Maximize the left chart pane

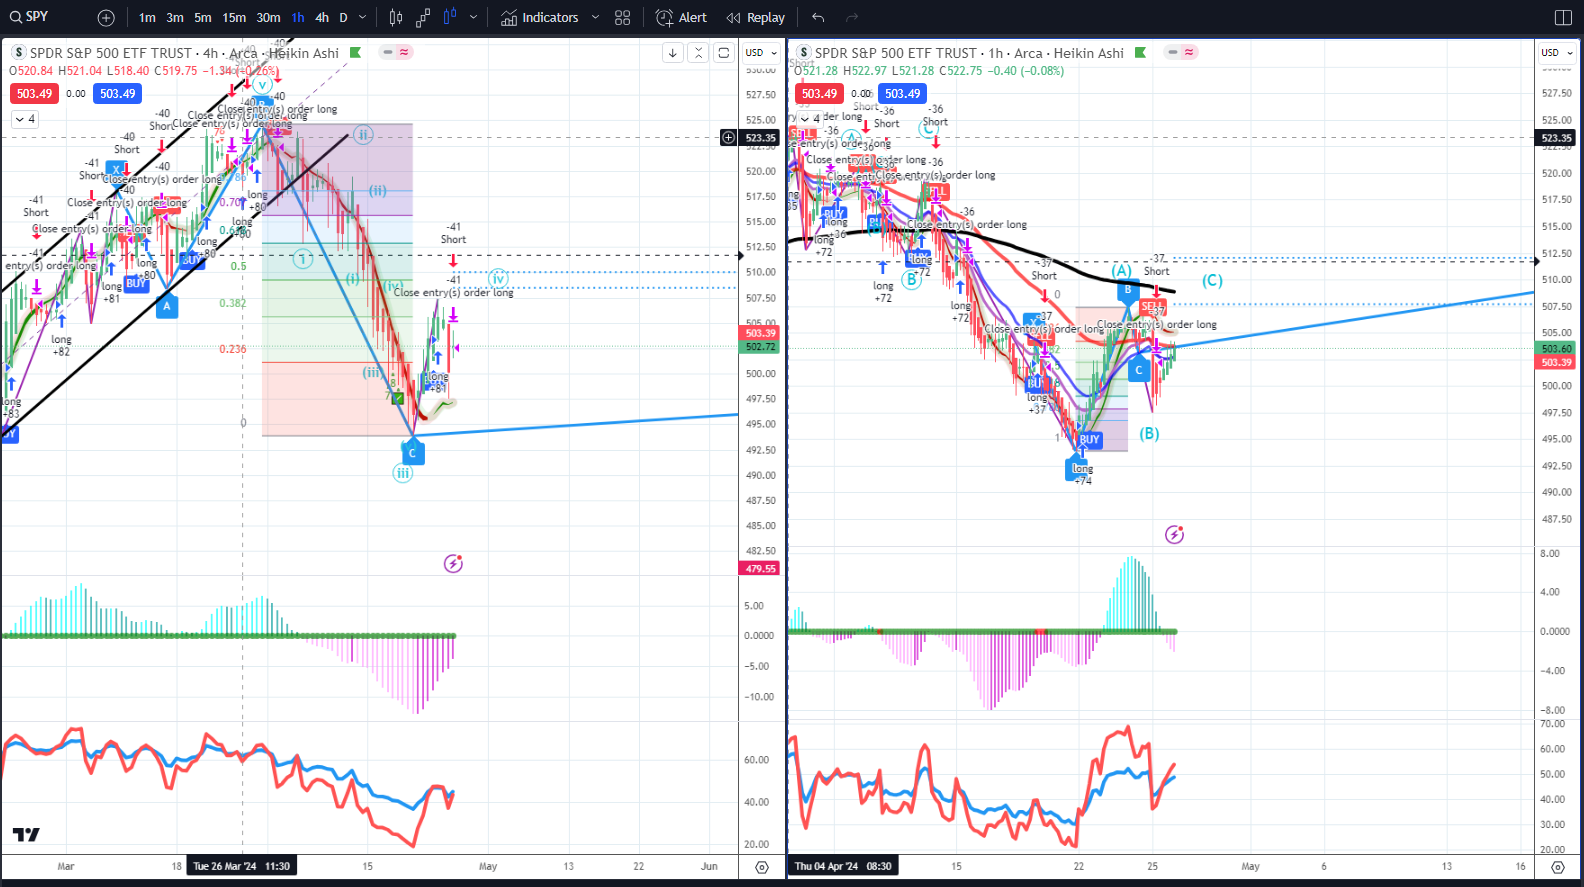(724, 53)
